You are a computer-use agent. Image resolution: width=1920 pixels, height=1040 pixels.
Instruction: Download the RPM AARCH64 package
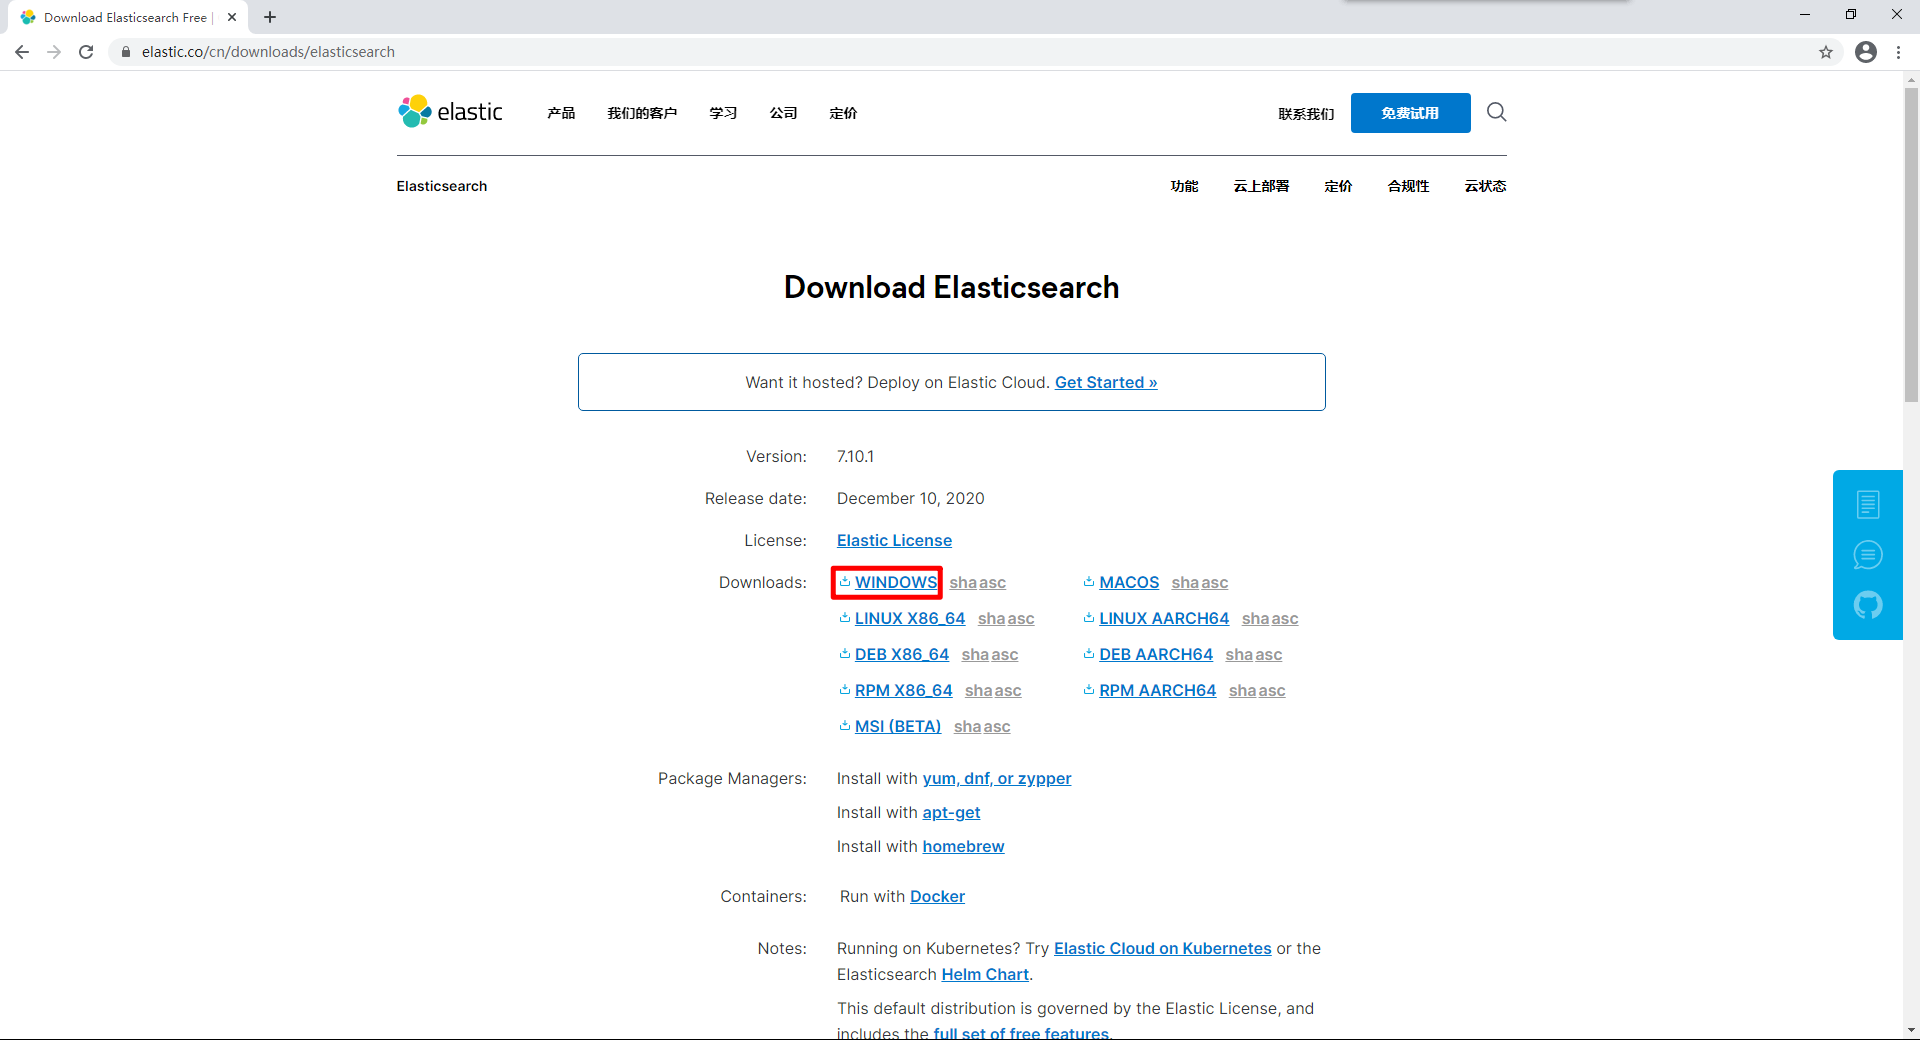point(1158,690)
